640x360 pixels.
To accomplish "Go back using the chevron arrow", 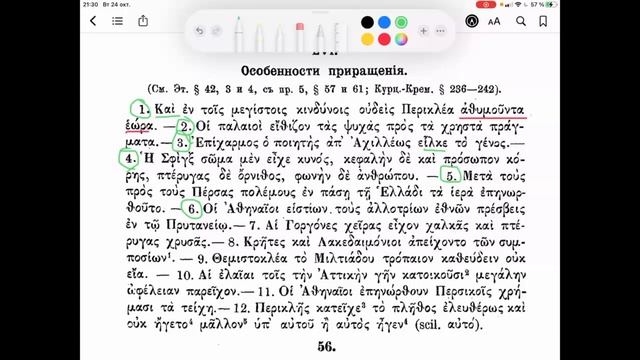I will (x=93, y=21).
